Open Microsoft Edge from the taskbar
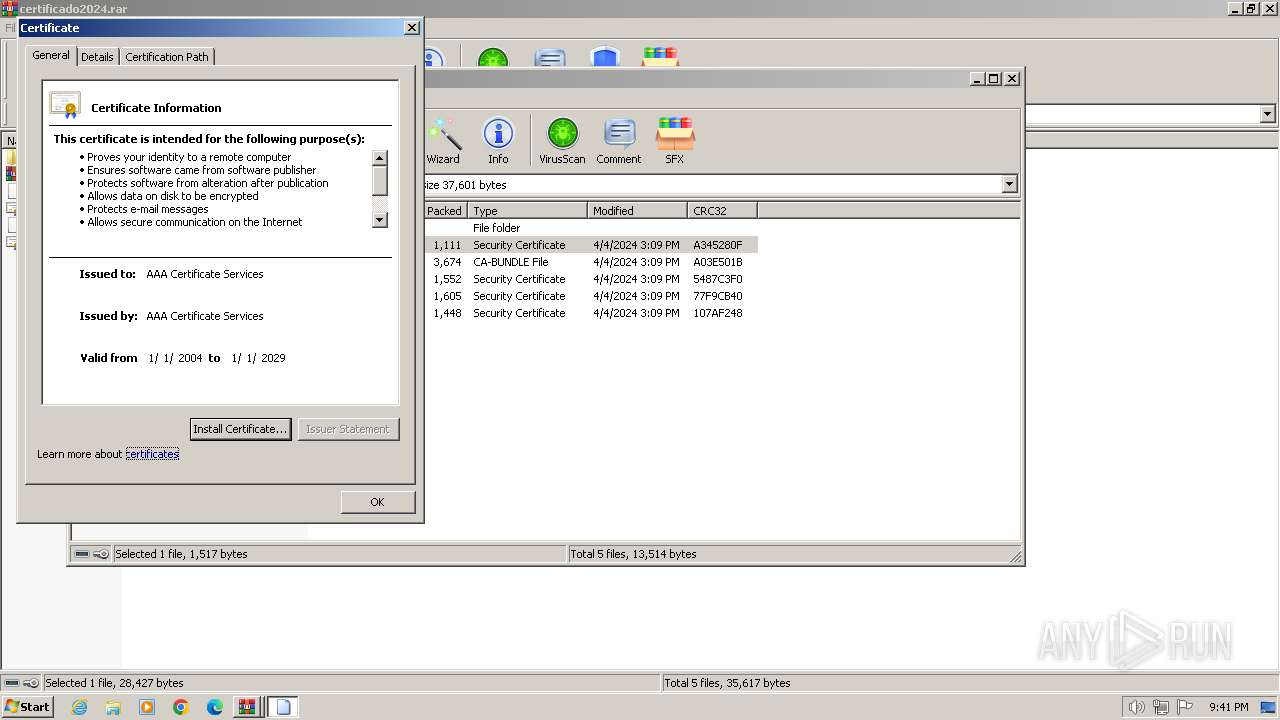Screen dimensions: 1280x720 [x=215, y=707]
